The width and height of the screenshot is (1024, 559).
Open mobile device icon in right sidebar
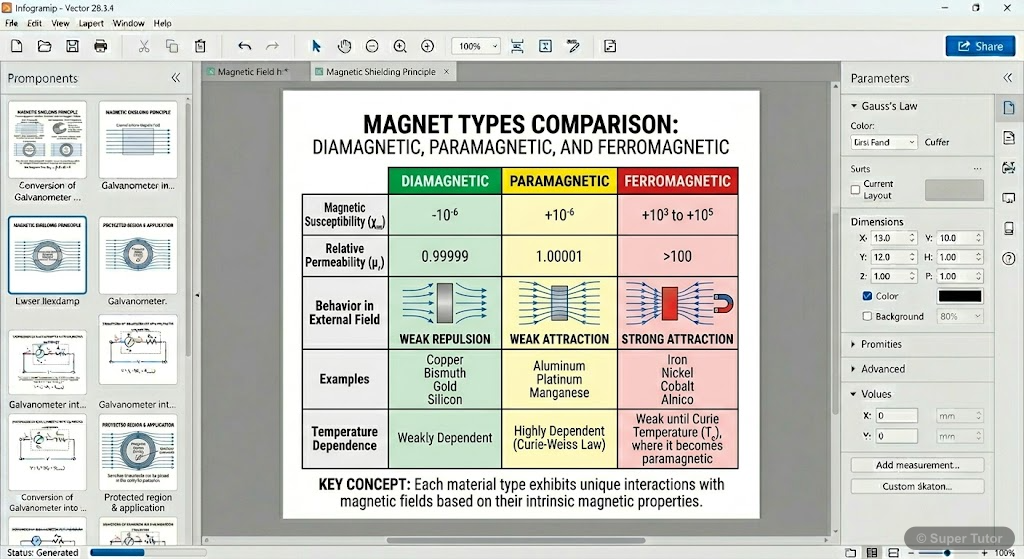pyautogui.click(x=1009, y=229)
